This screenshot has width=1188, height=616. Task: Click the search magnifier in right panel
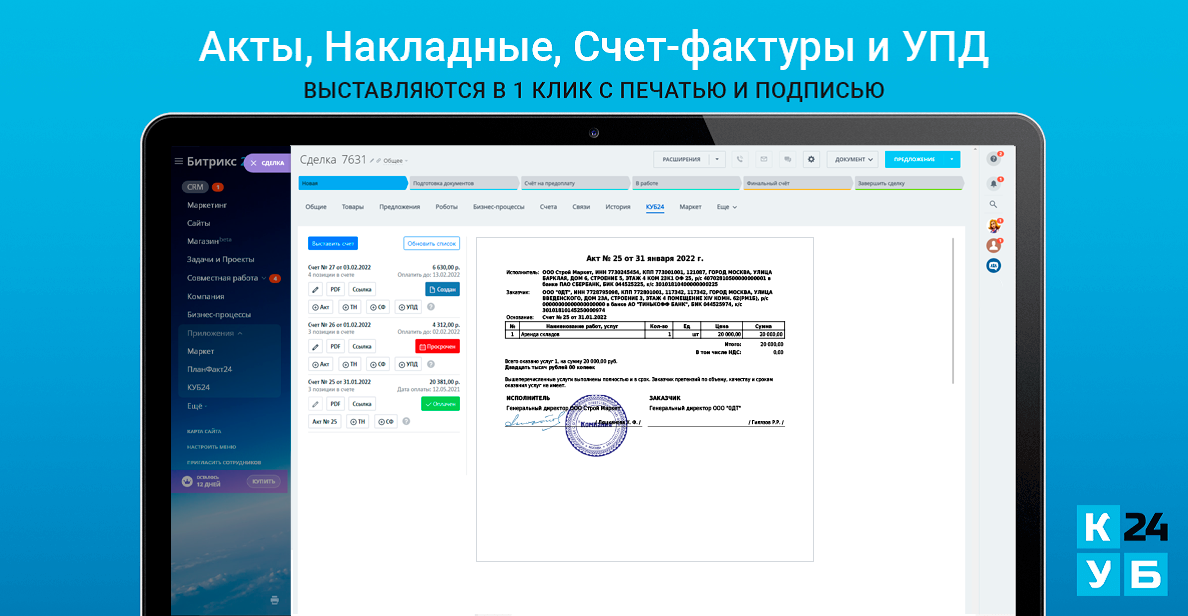tap(993, 205)
